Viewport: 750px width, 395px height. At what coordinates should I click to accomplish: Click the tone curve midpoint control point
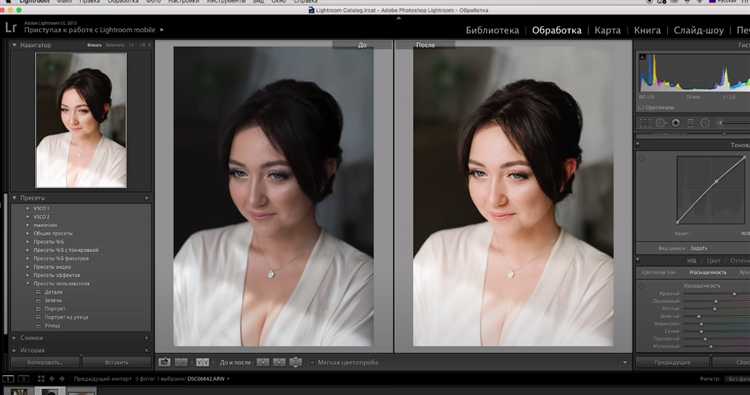click(x=716, y=182)
